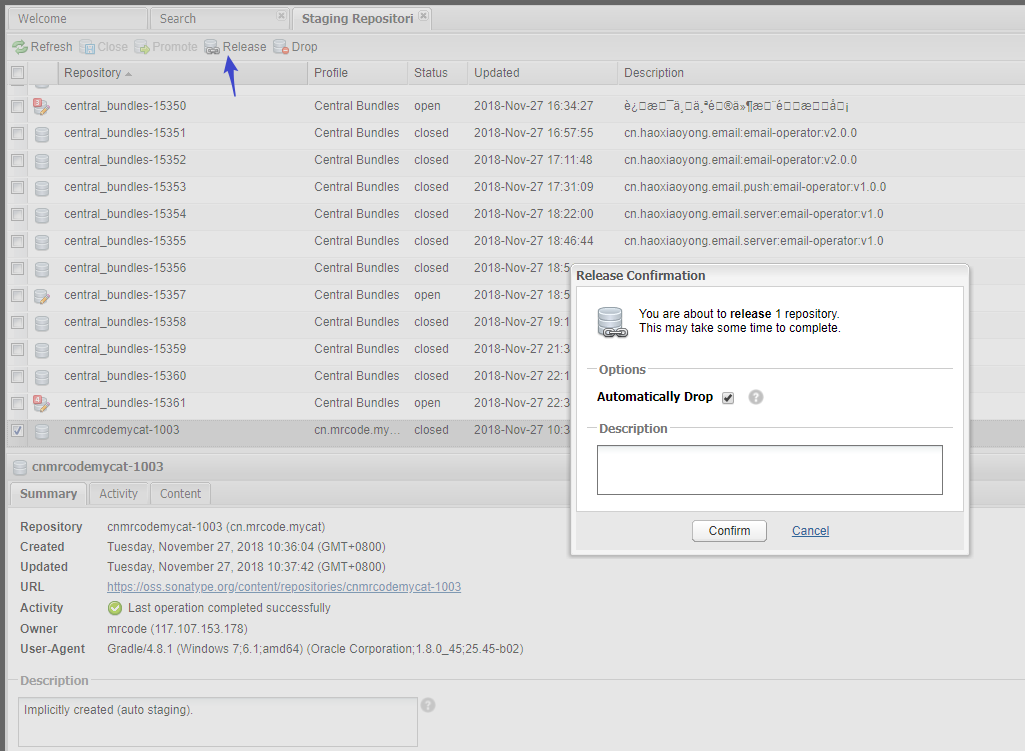Click help icon beside Automatically Drop
Image resolution: width=1025 pixels, height=751 pixels.
tap(756, 397)
